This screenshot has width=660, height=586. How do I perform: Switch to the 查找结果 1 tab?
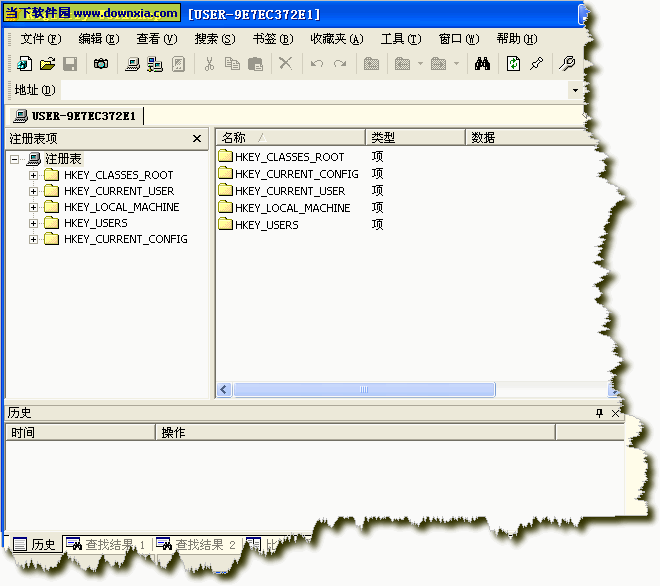(106, 545)
